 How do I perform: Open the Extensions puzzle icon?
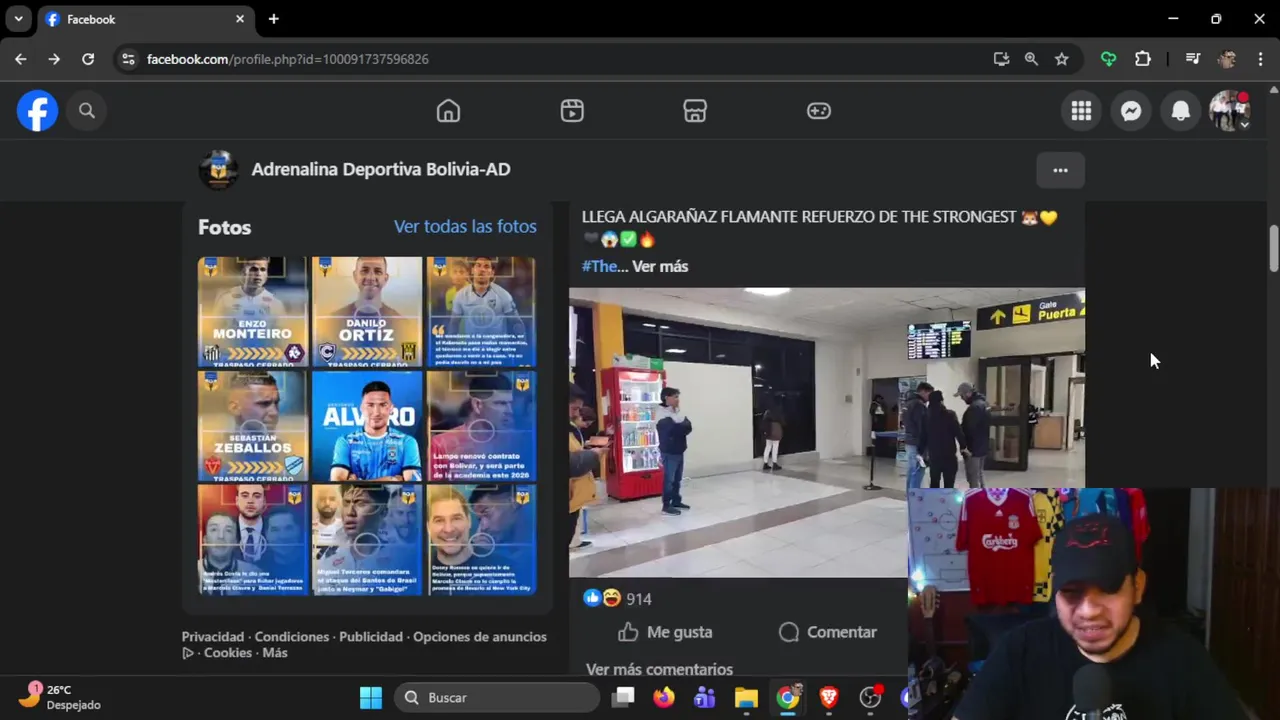click(1143, 59)
